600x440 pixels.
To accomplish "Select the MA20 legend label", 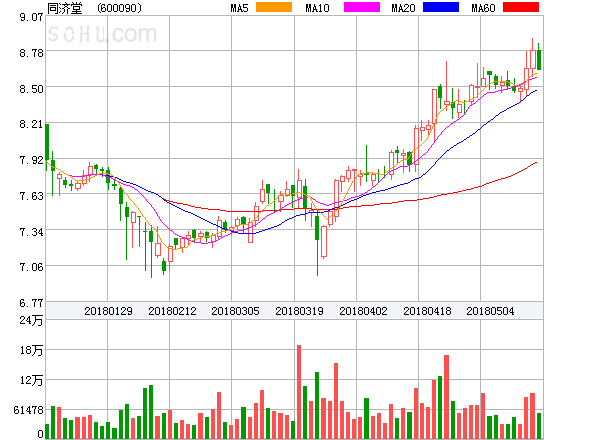I will [x=403, y=8].
